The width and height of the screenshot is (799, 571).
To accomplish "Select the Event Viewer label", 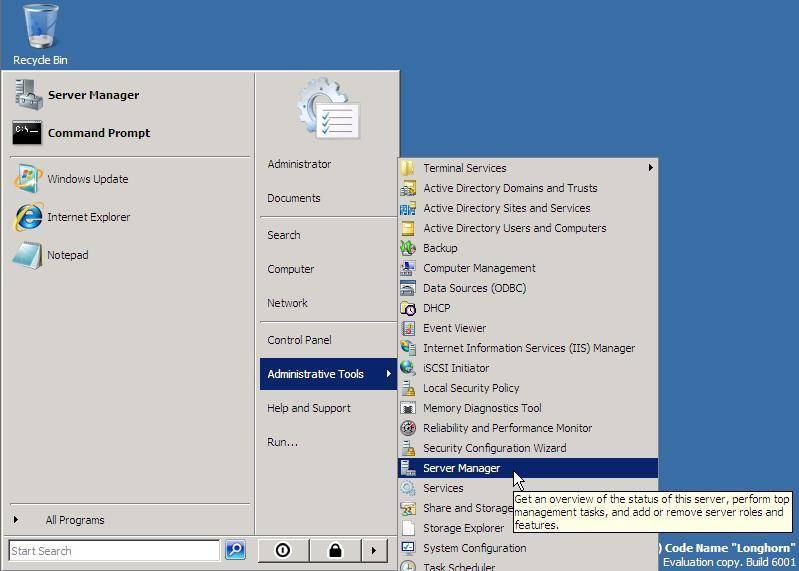I will [455, 328].
